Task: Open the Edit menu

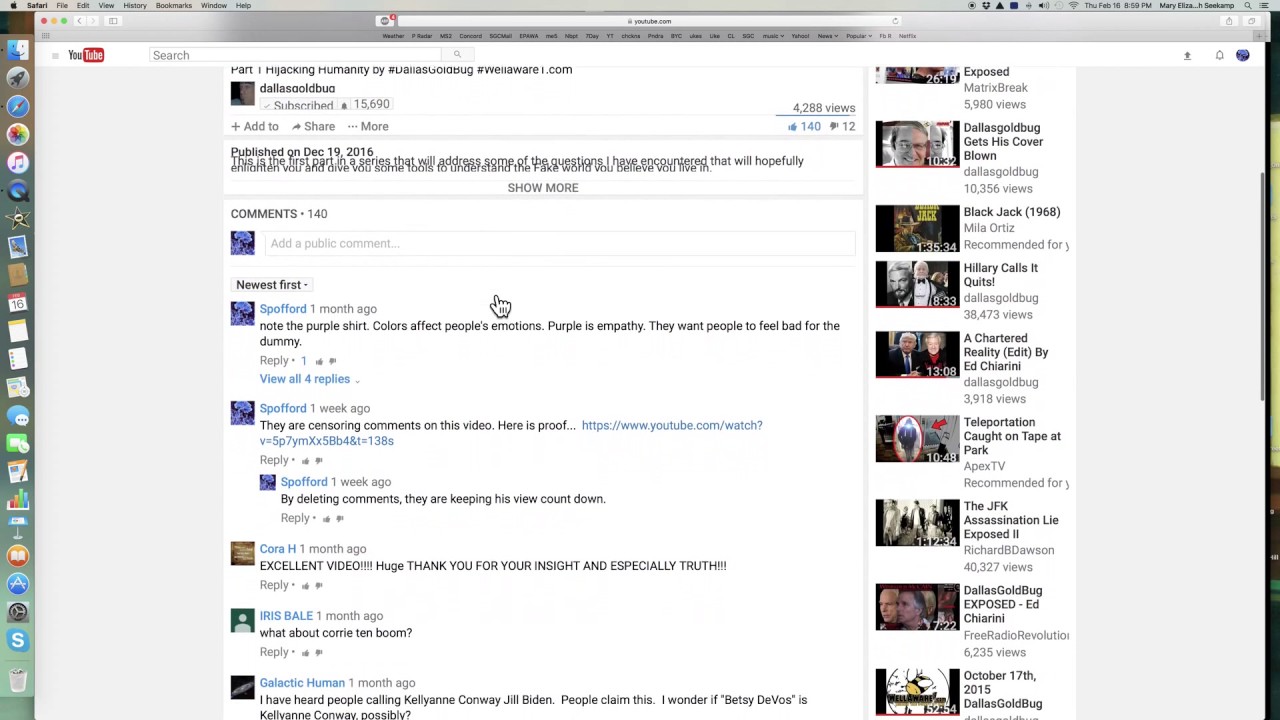Action: coord(83,5)
